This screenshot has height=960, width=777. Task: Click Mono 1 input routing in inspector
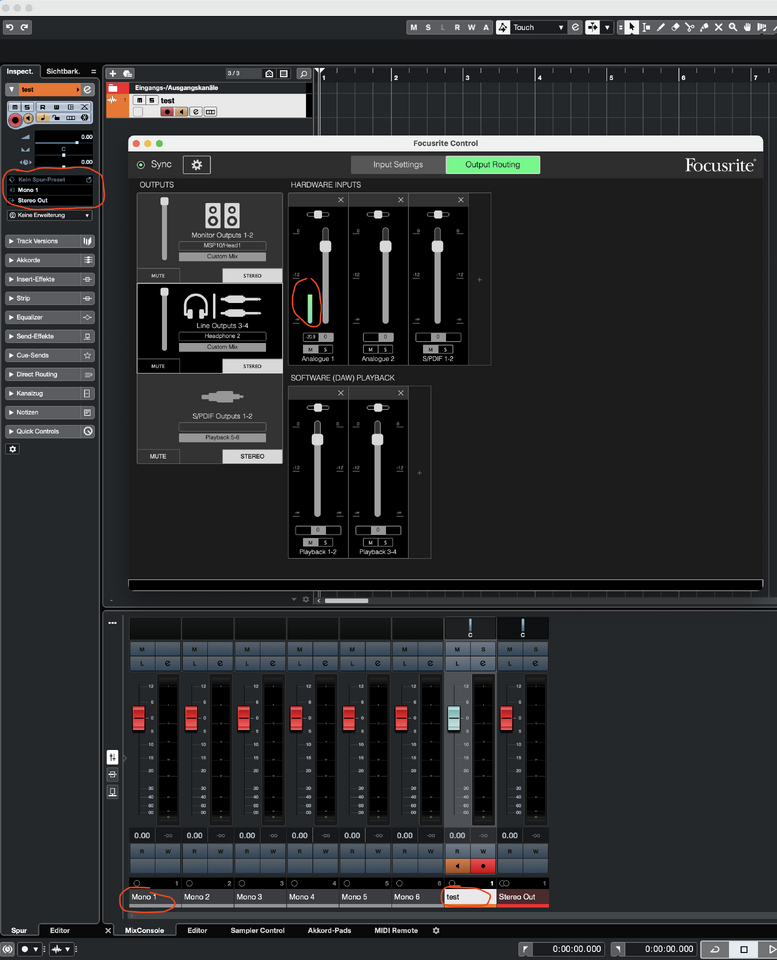50,190
